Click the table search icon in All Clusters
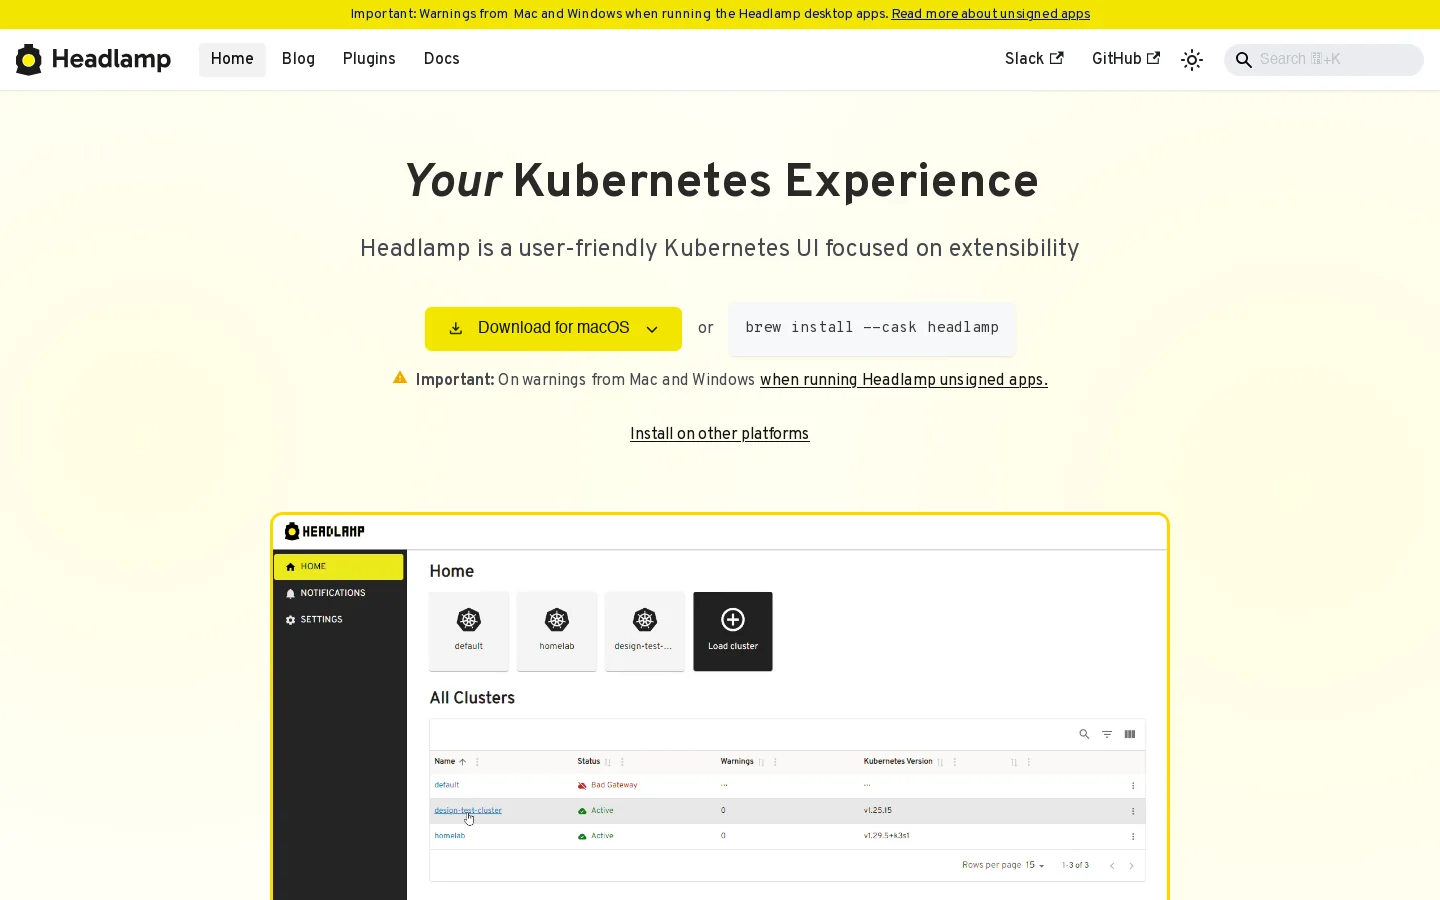Image resolution: width=1440 pixels, height=900 pixels. [x=1084, y=735]
